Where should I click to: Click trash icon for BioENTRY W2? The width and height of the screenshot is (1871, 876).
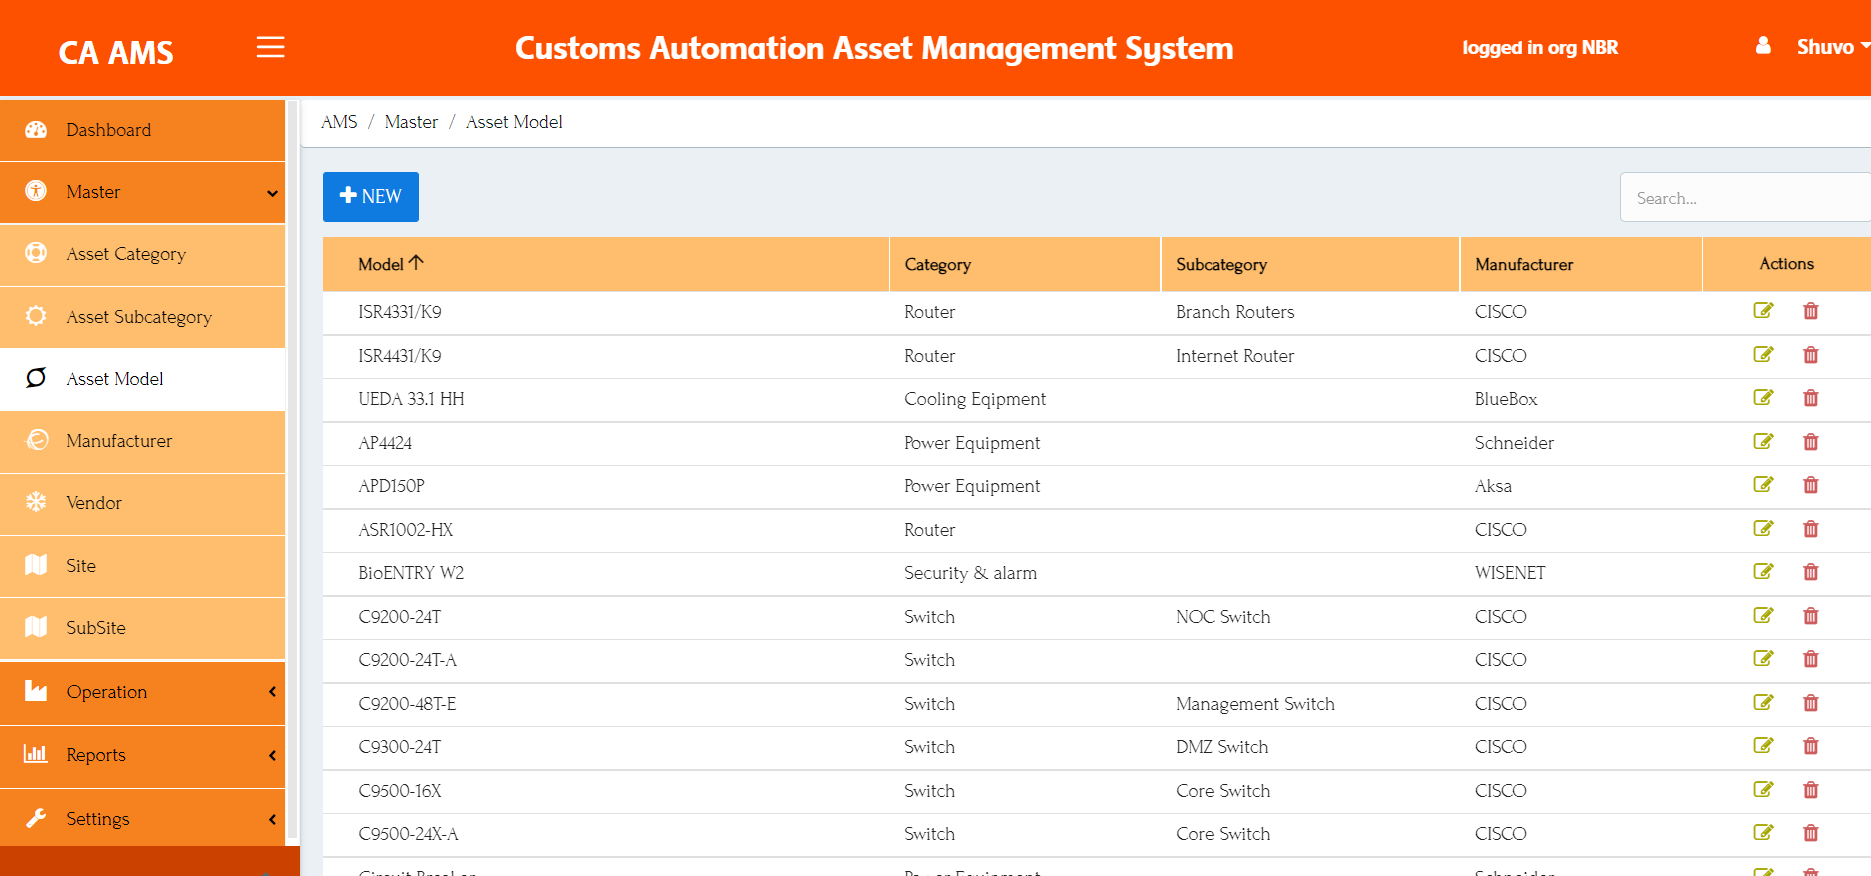(x=1810, y=572)
